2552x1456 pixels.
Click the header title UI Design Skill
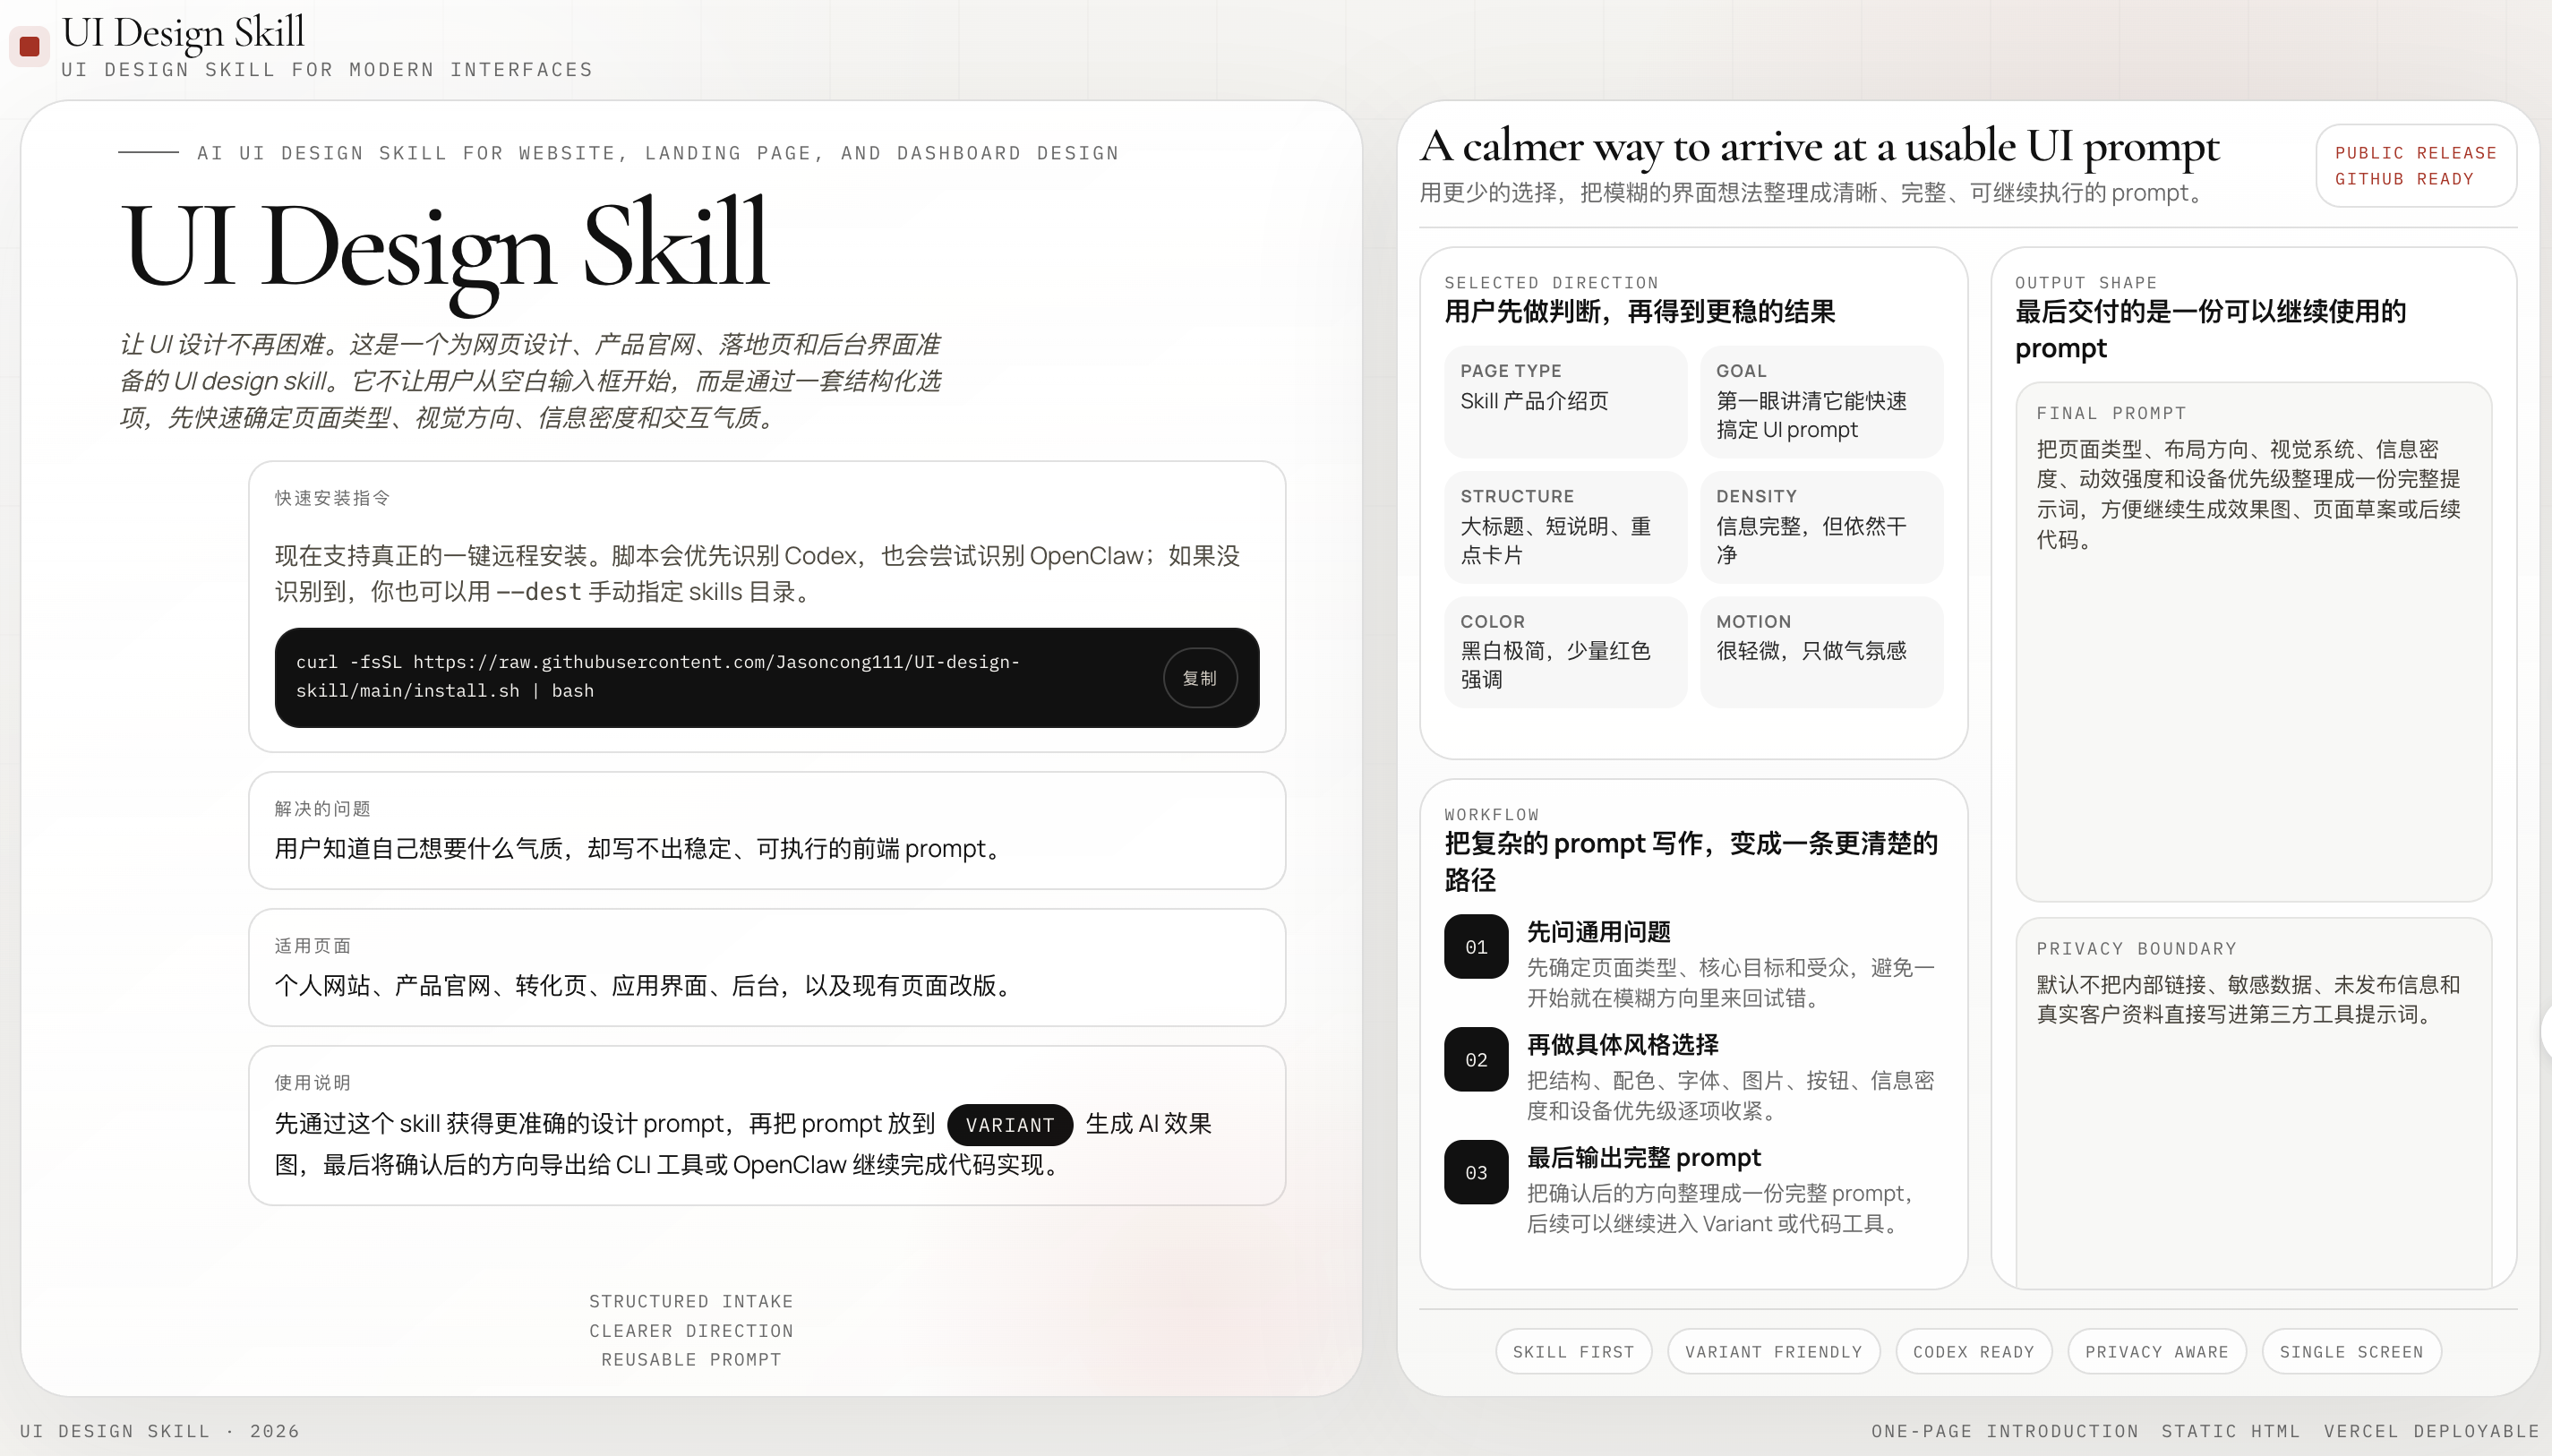[x=183, y=32]
